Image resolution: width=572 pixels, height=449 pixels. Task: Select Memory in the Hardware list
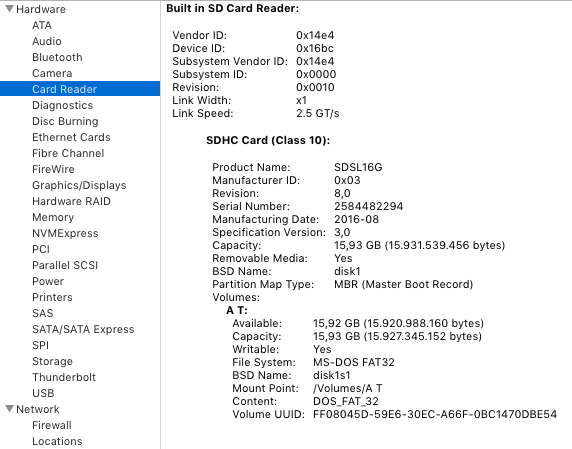(x=53, y=217)
